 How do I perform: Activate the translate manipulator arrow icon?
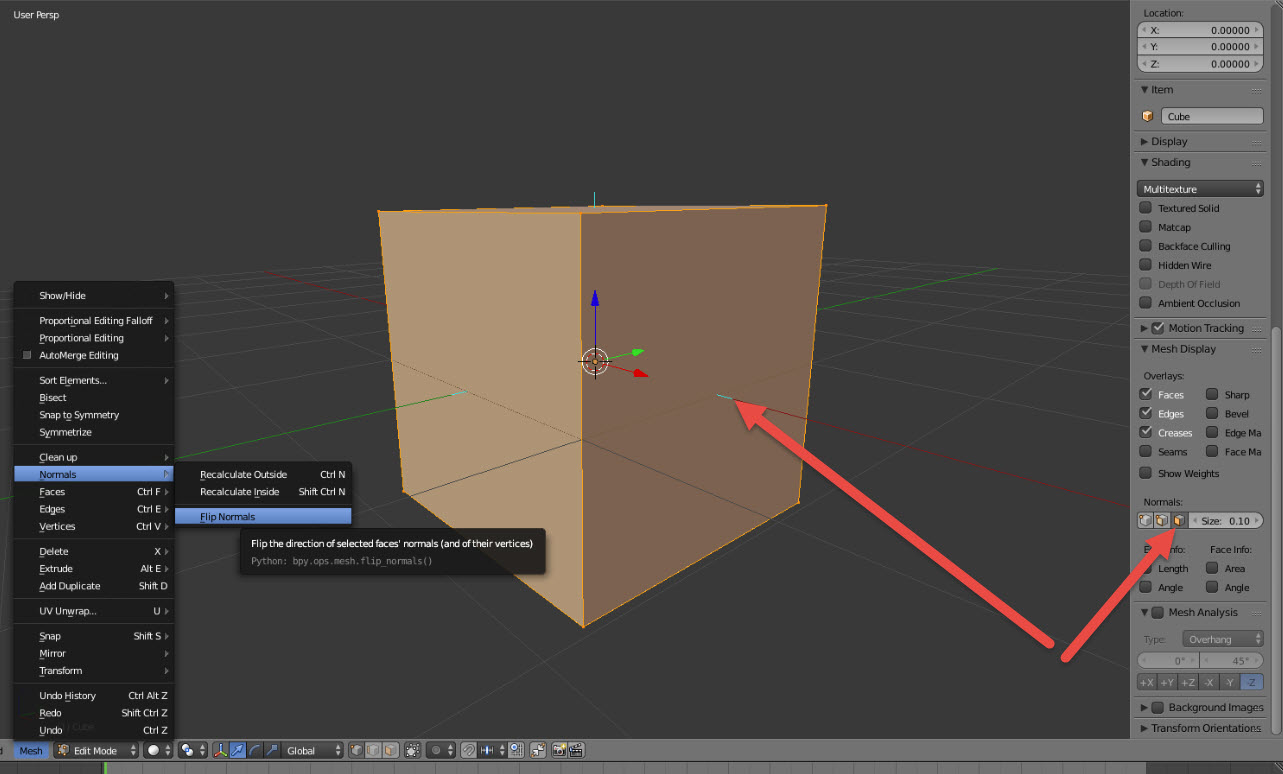(x=238, y=750)
